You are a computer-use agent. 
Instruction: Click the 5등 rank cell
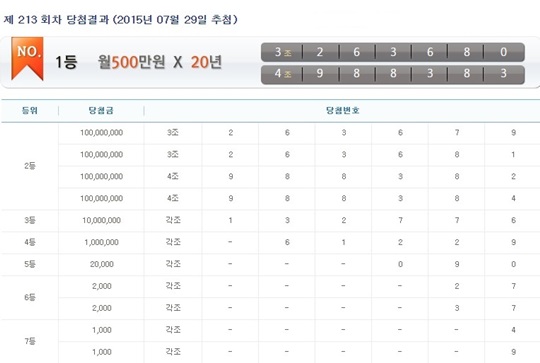tap(30, 264)
